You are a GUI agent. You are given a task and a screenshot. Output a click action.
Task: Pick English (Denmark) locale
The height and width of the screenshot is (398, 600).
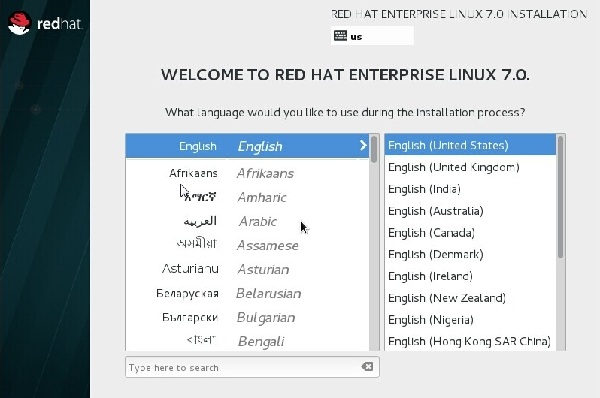click(x=470, y=254)
